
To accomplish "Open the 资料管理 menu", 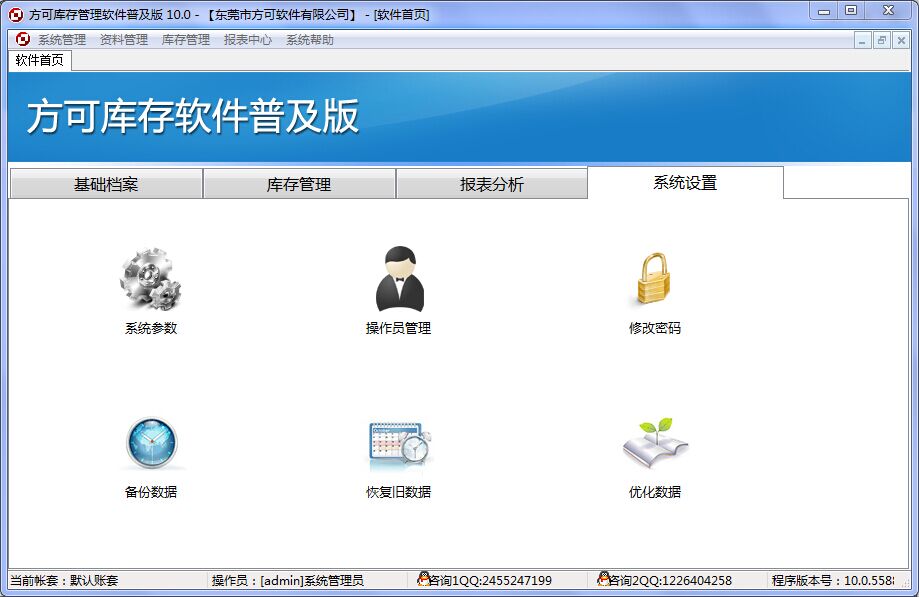I will point(124,40).
